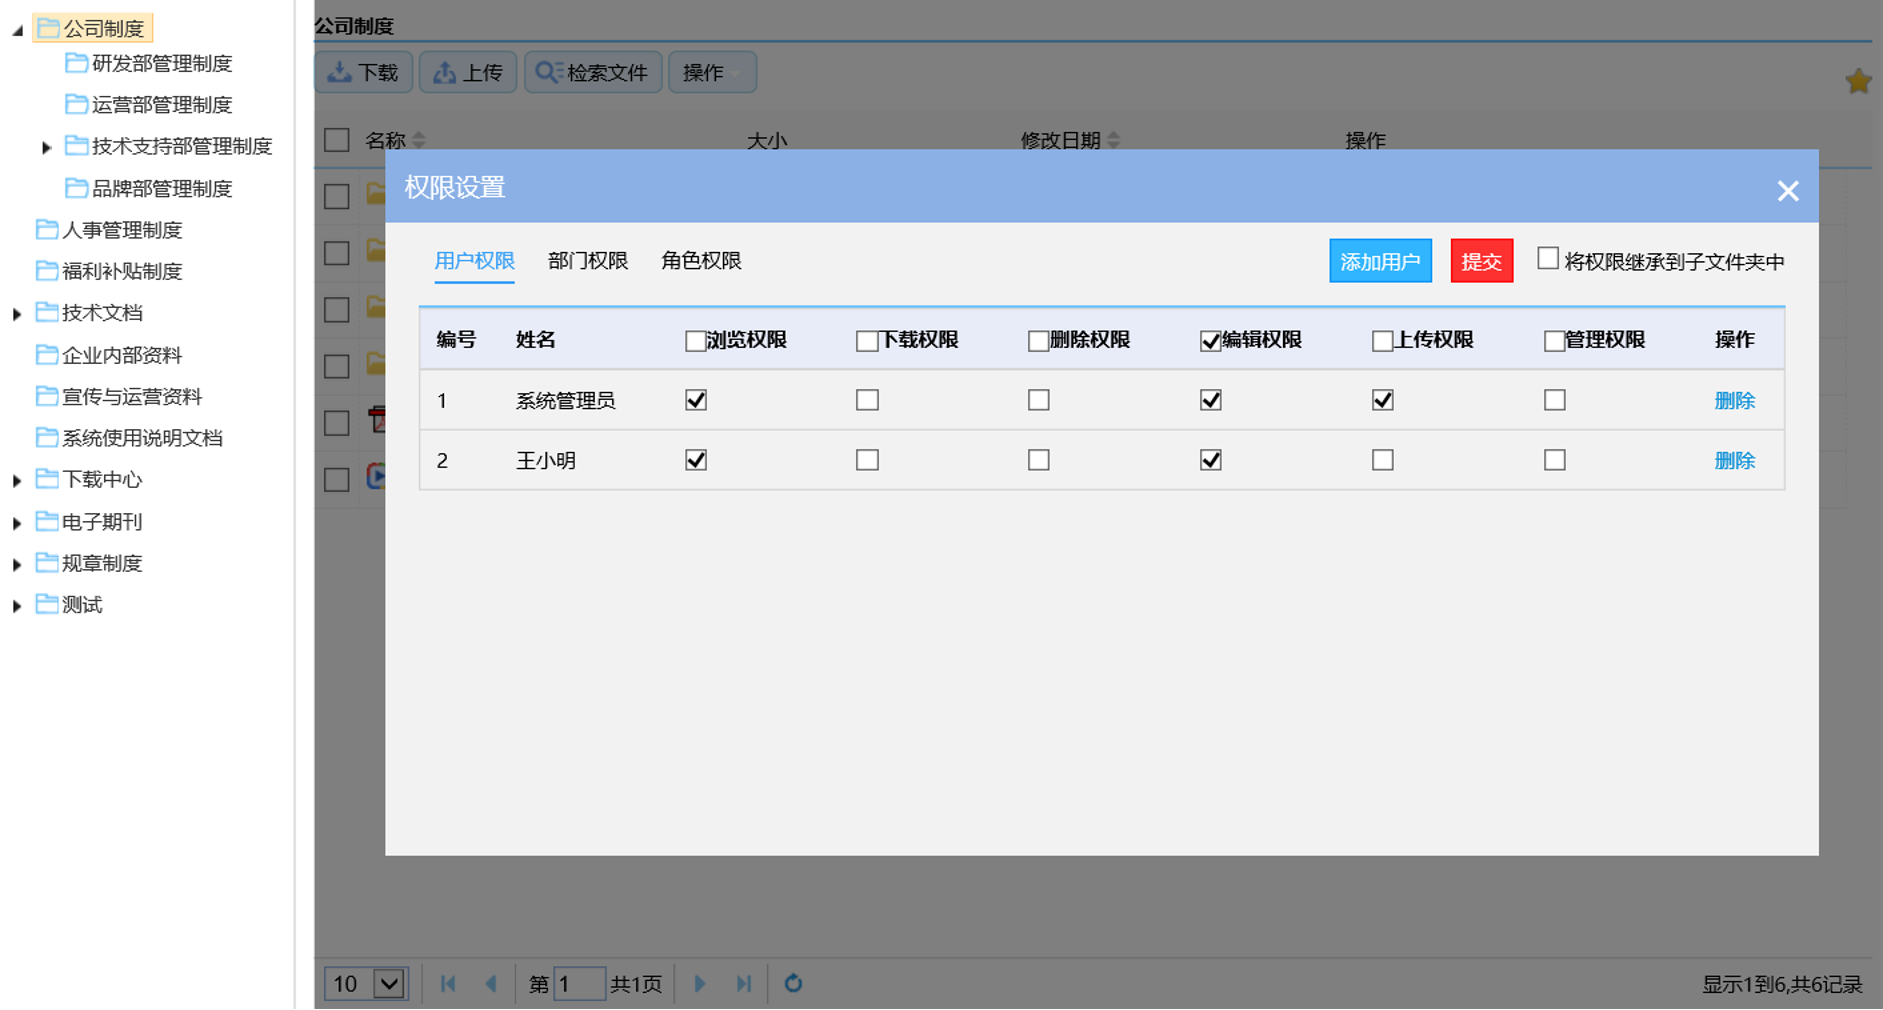Click the 上传 upload toolbar button
This screenshot has height=1010, width=1883.
click(x=468, y=72)
